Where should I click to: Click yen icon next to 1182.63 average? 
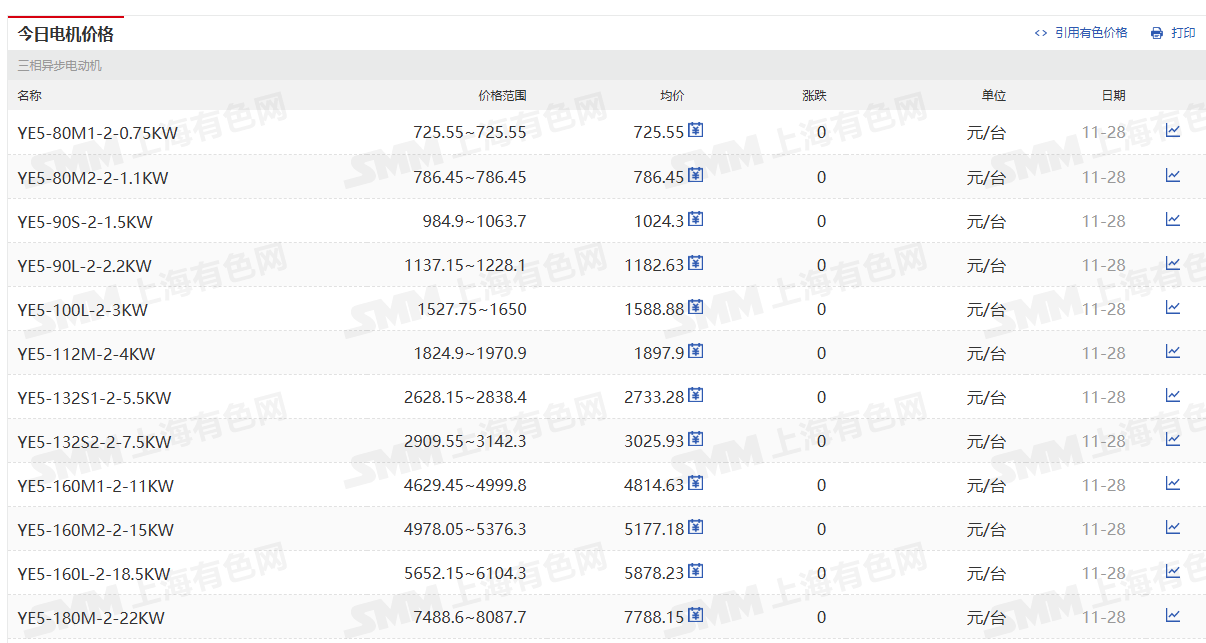[x=696, y=263]
